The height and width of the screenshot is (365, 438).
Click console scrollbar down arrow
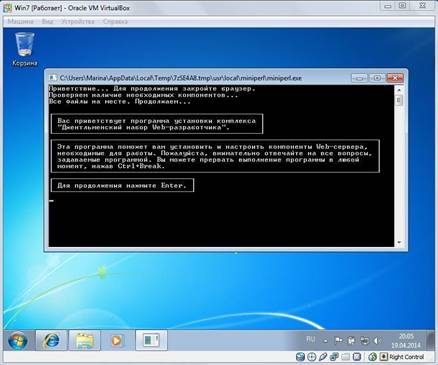[x=399, y=242]
